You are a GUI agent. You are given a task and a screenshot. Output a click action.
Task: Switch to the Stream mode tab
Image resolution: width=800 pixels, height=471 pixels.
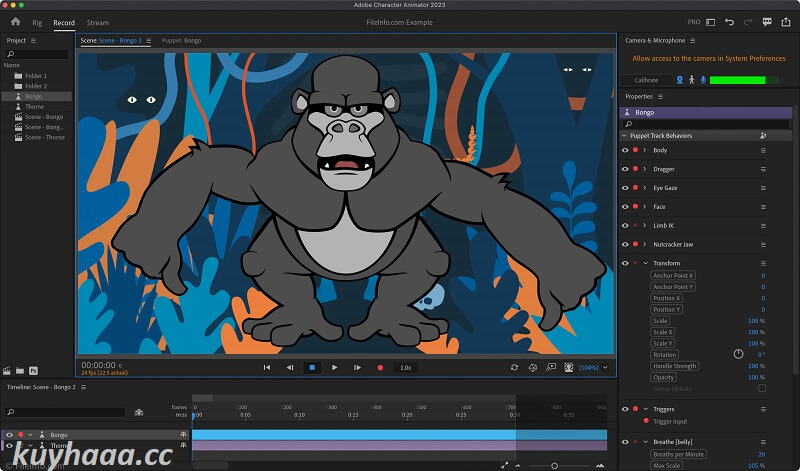pos(97,23)
